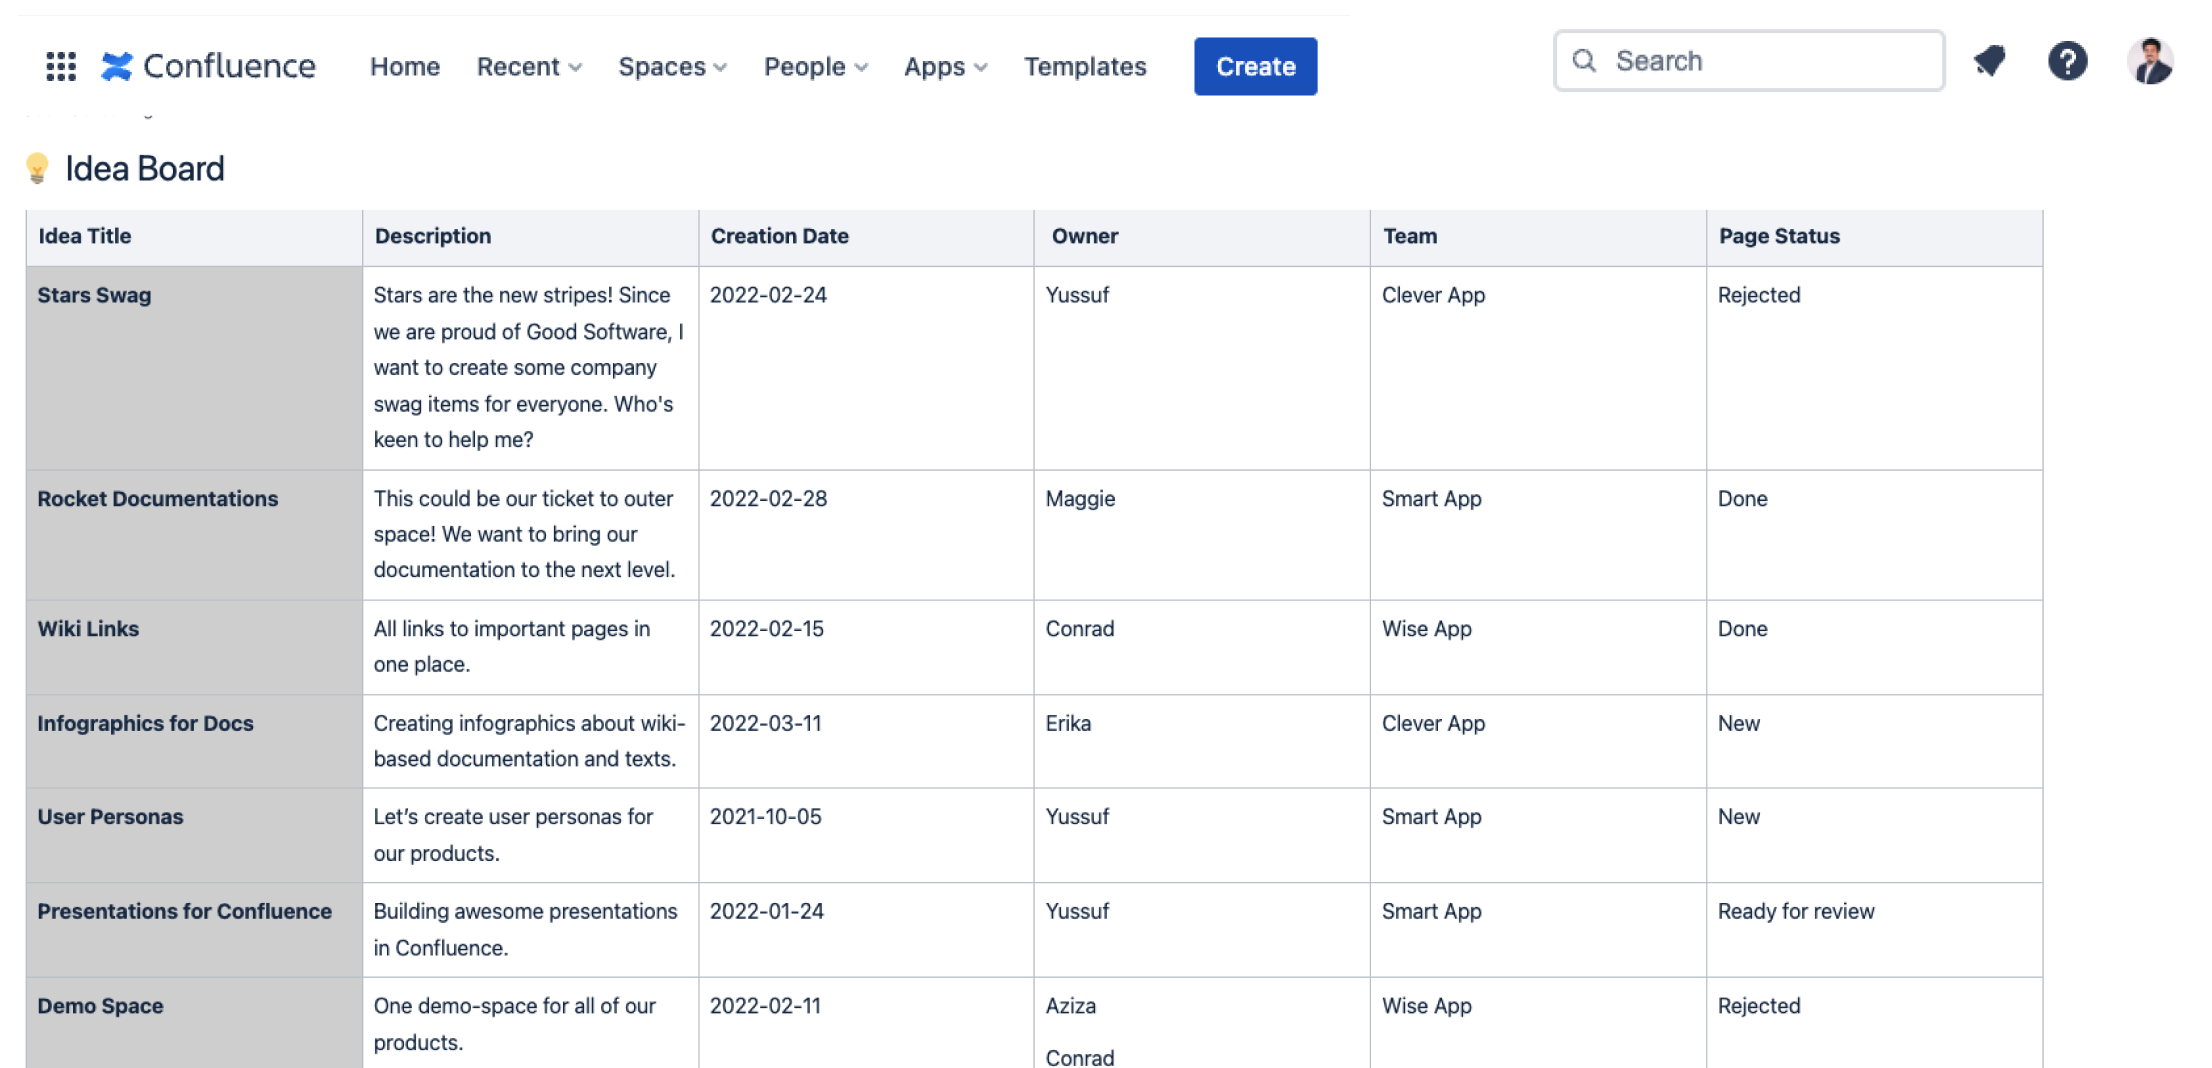The height and width of the screenshot is (1068, 2212).
Task: Open the Rocket Documentations idea
Action: coord(157,499)
